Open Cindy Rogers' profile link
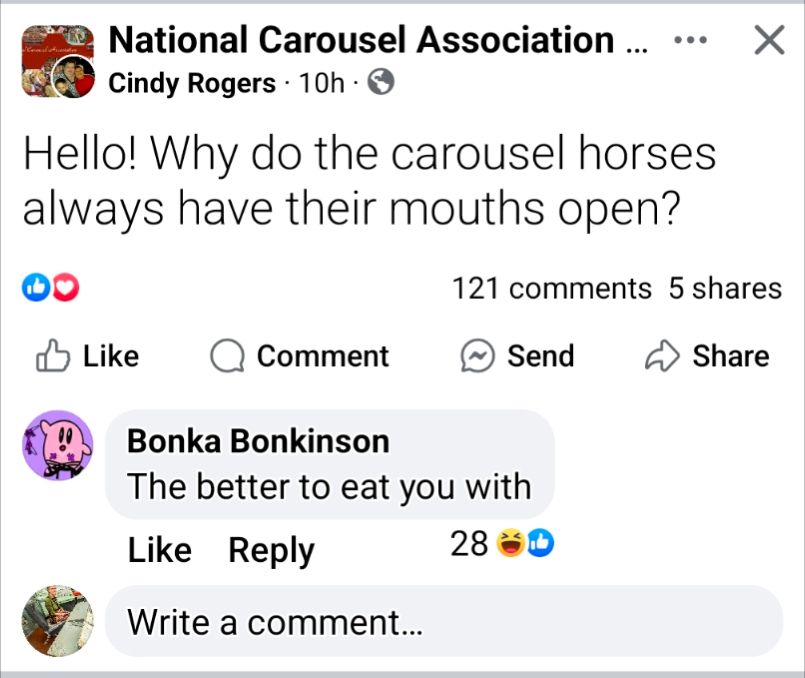 [191, 83]
